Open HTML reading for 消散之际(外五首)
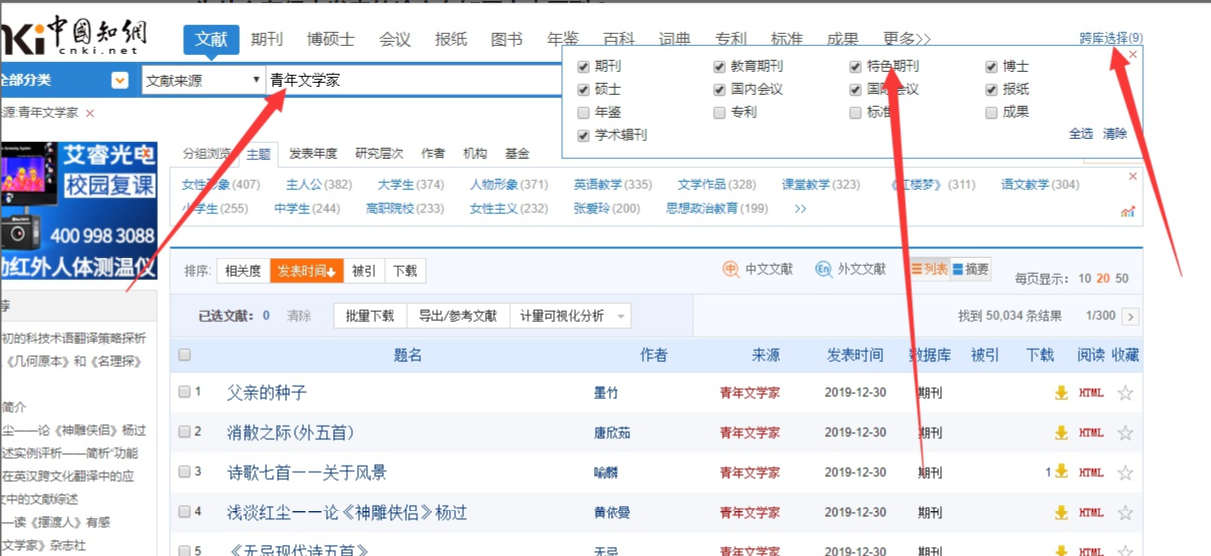 [1091, 433]
